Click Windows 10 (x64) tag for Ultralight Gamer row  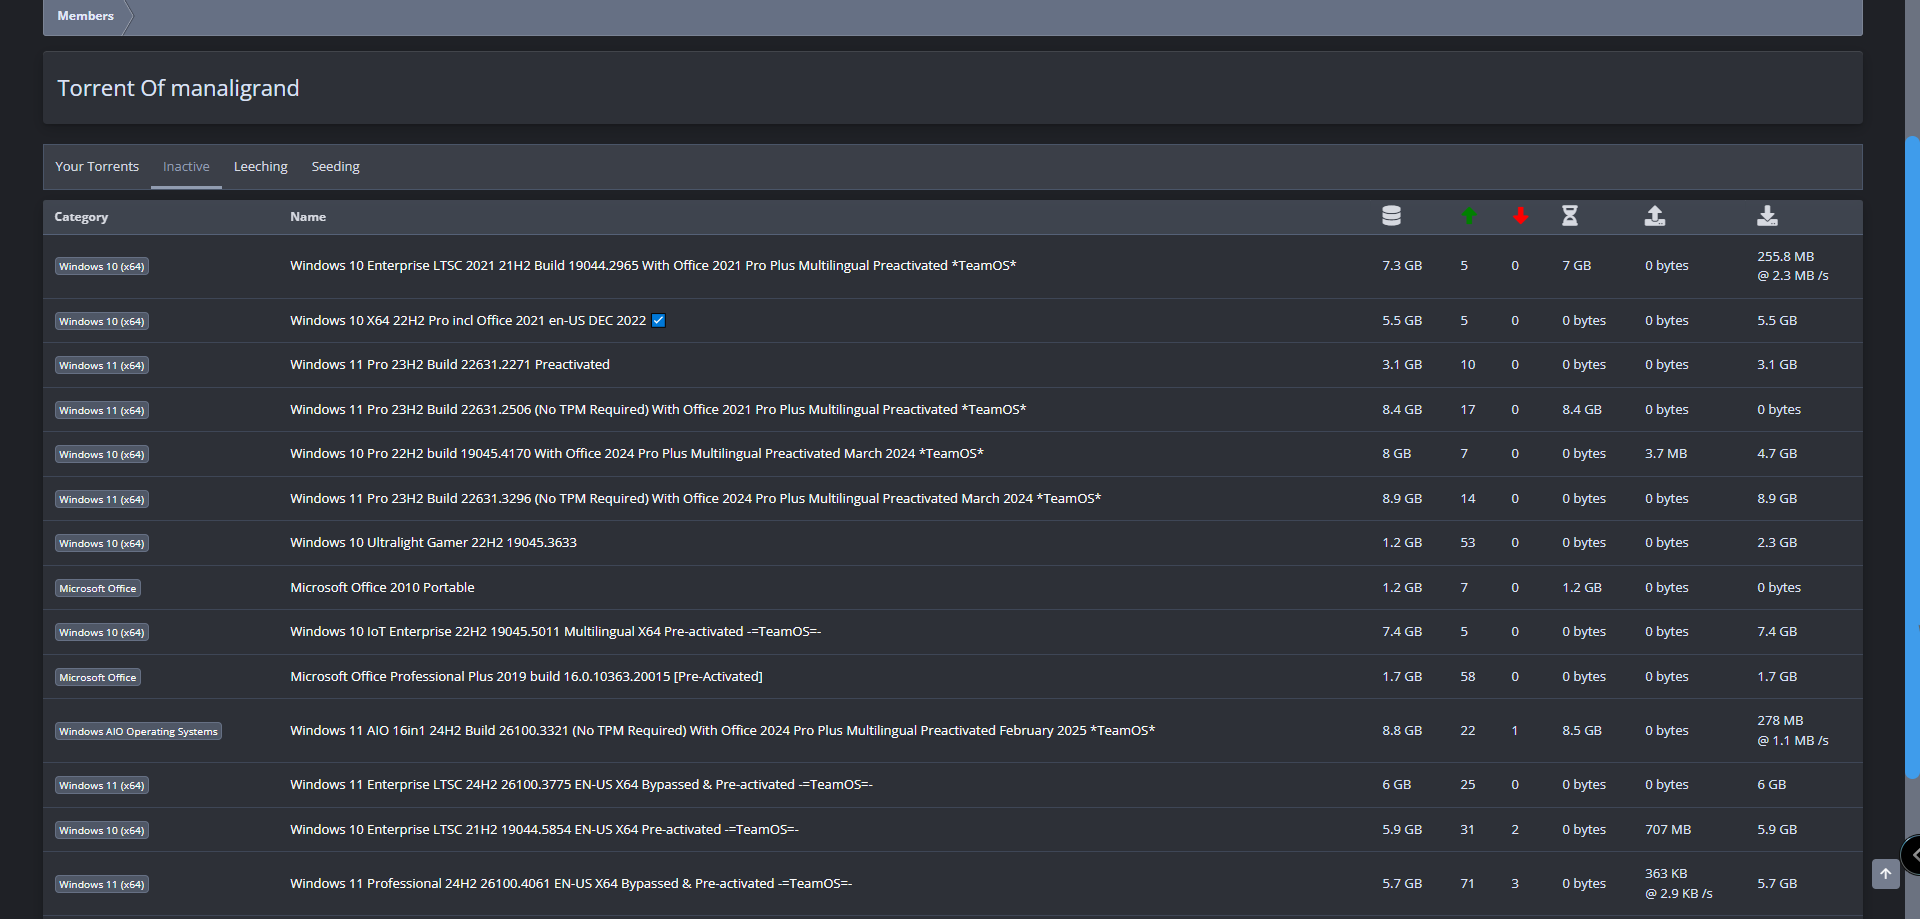pos(101,544)
